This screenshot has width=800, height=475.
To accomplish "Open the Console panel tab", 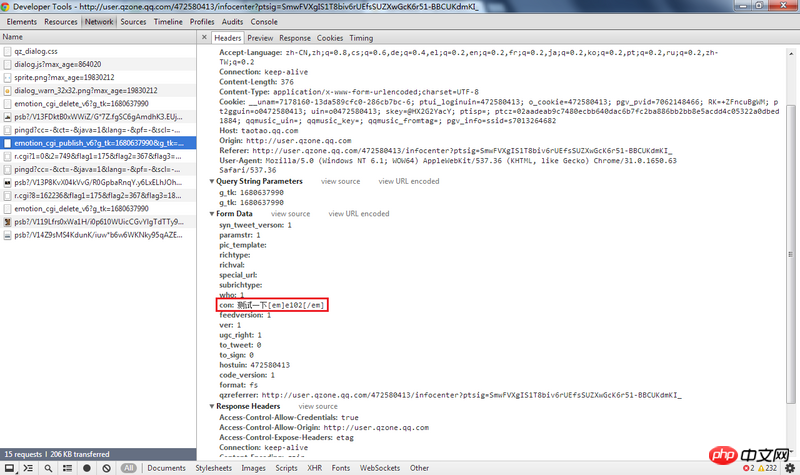I will 264,21.
